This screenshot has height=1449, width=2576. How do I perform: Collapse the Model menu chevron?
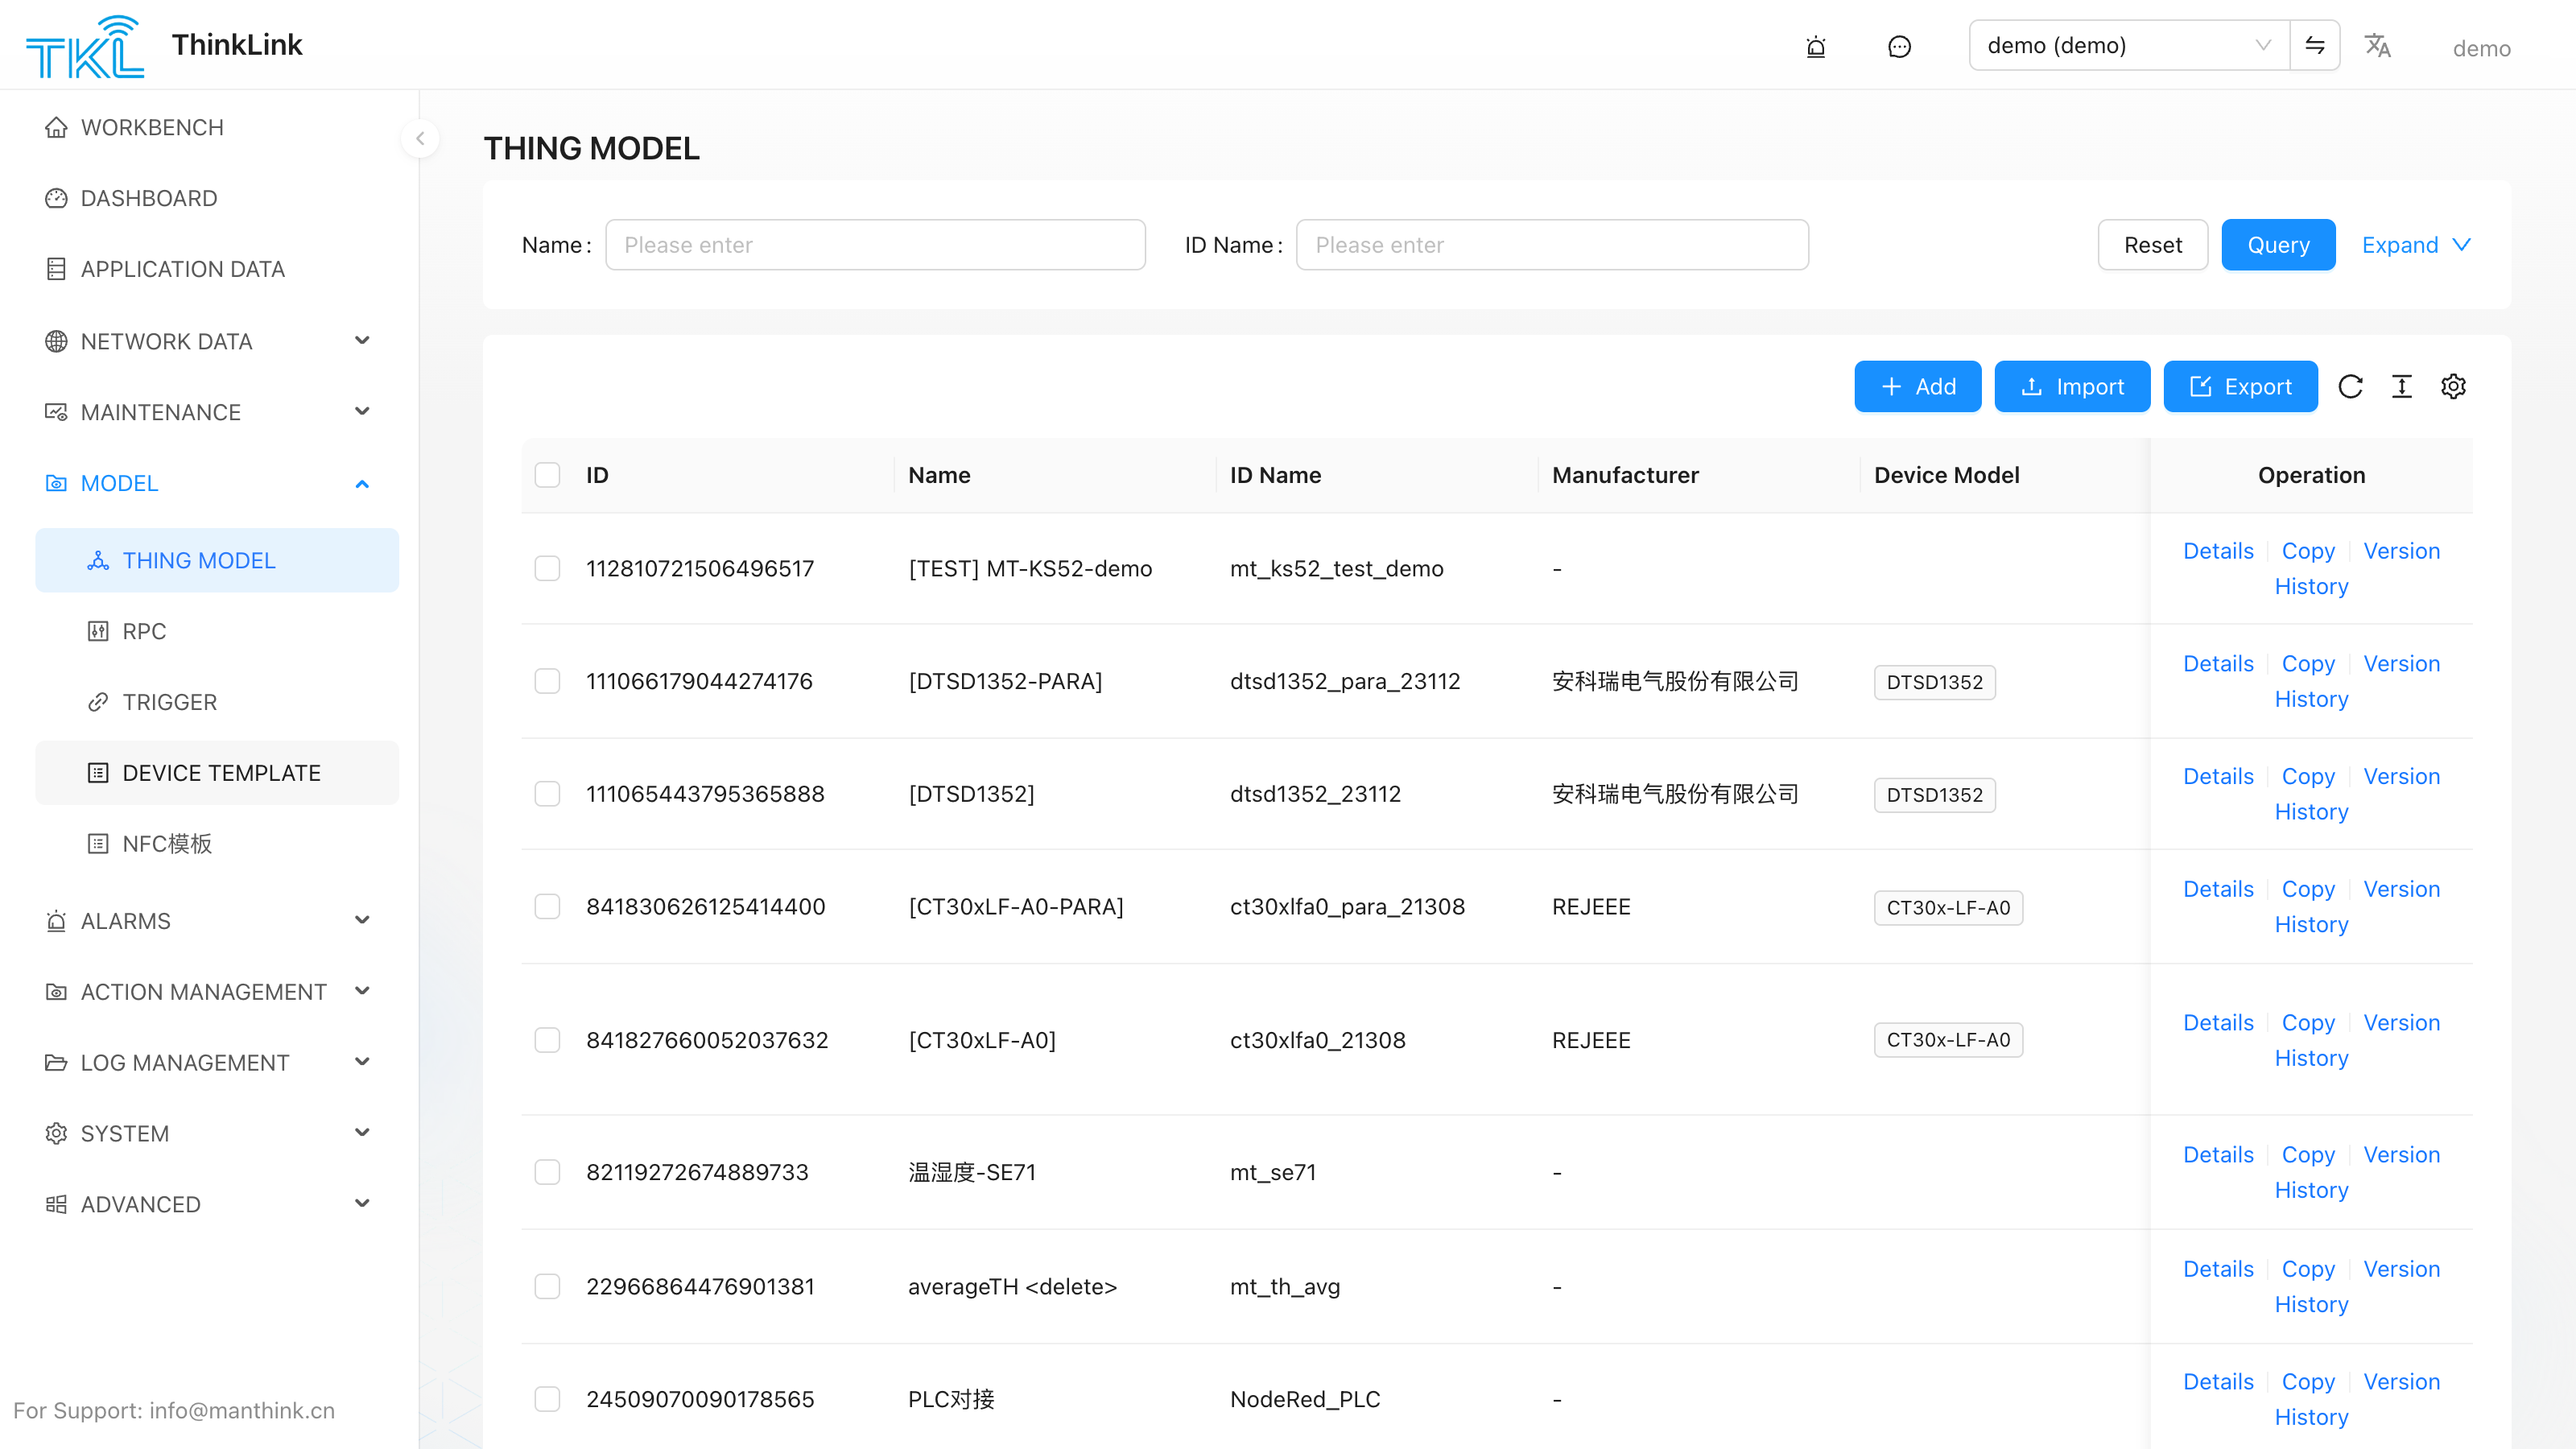362,483
